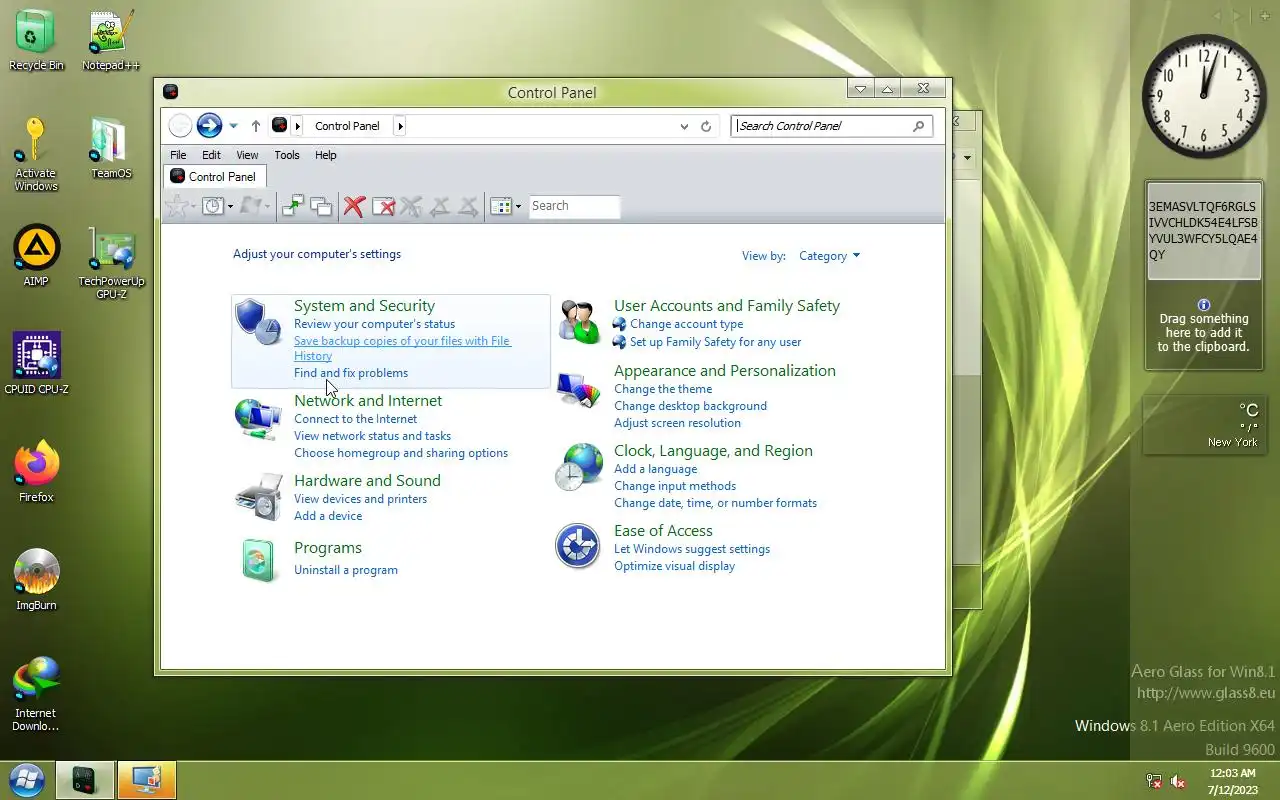Go up one level with Up arrow
The image size is (1280, 800).
point(256,126)
